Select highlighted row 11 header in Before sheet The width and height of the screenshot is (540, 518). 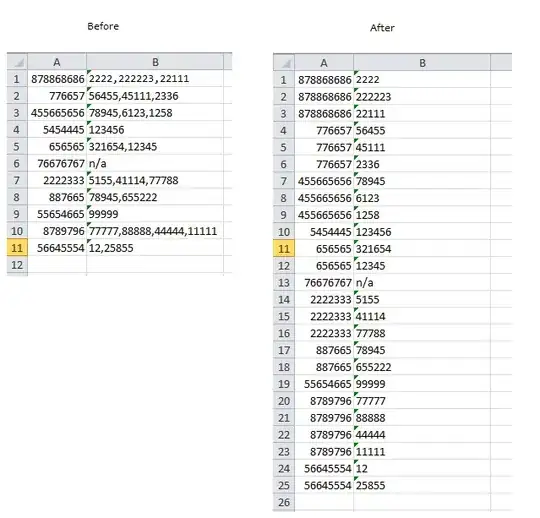pos(17,248)
